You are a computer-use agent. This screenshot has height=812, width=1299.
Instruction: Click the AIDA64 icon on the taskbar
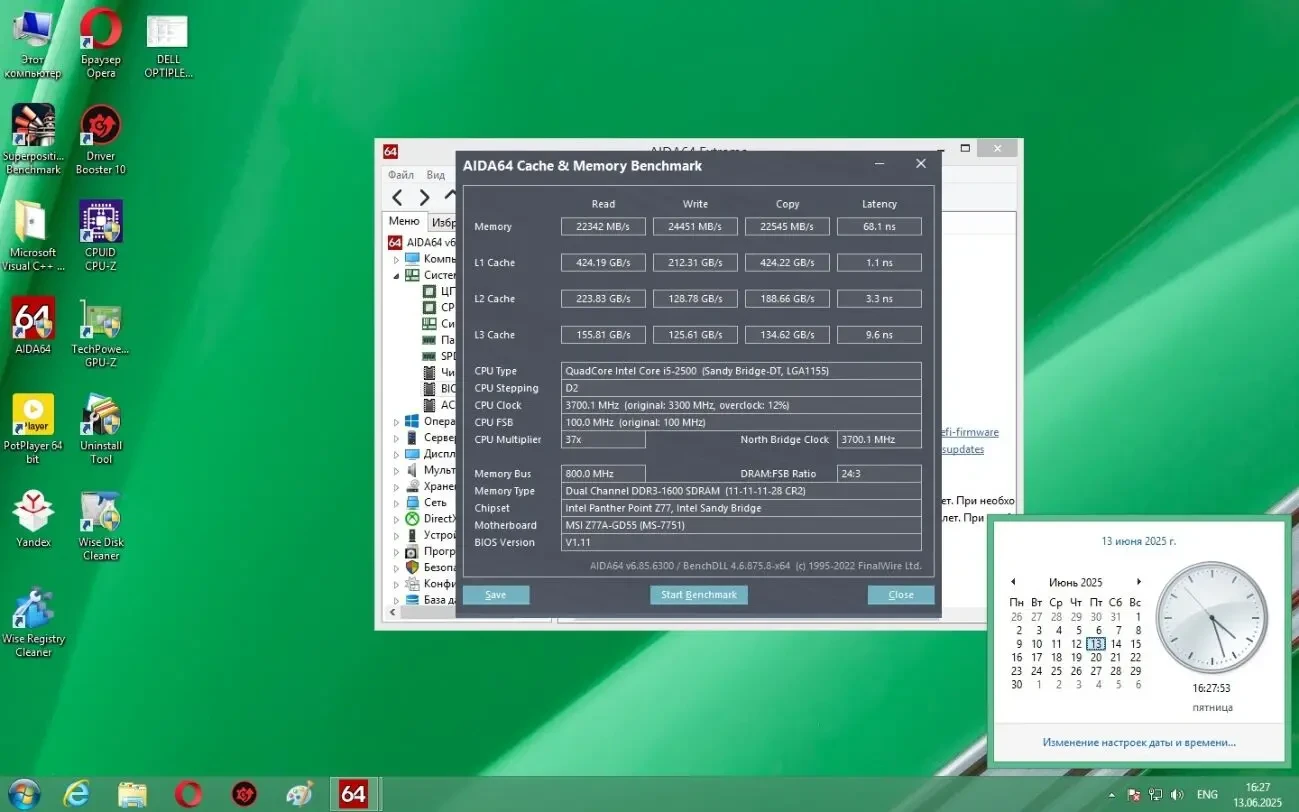(x=354, y=793)
